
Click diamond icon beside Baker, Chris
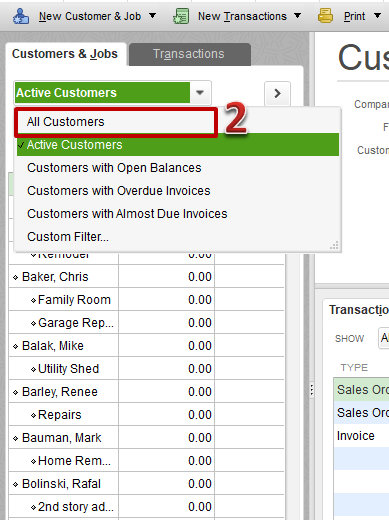[x=15, y=277]
